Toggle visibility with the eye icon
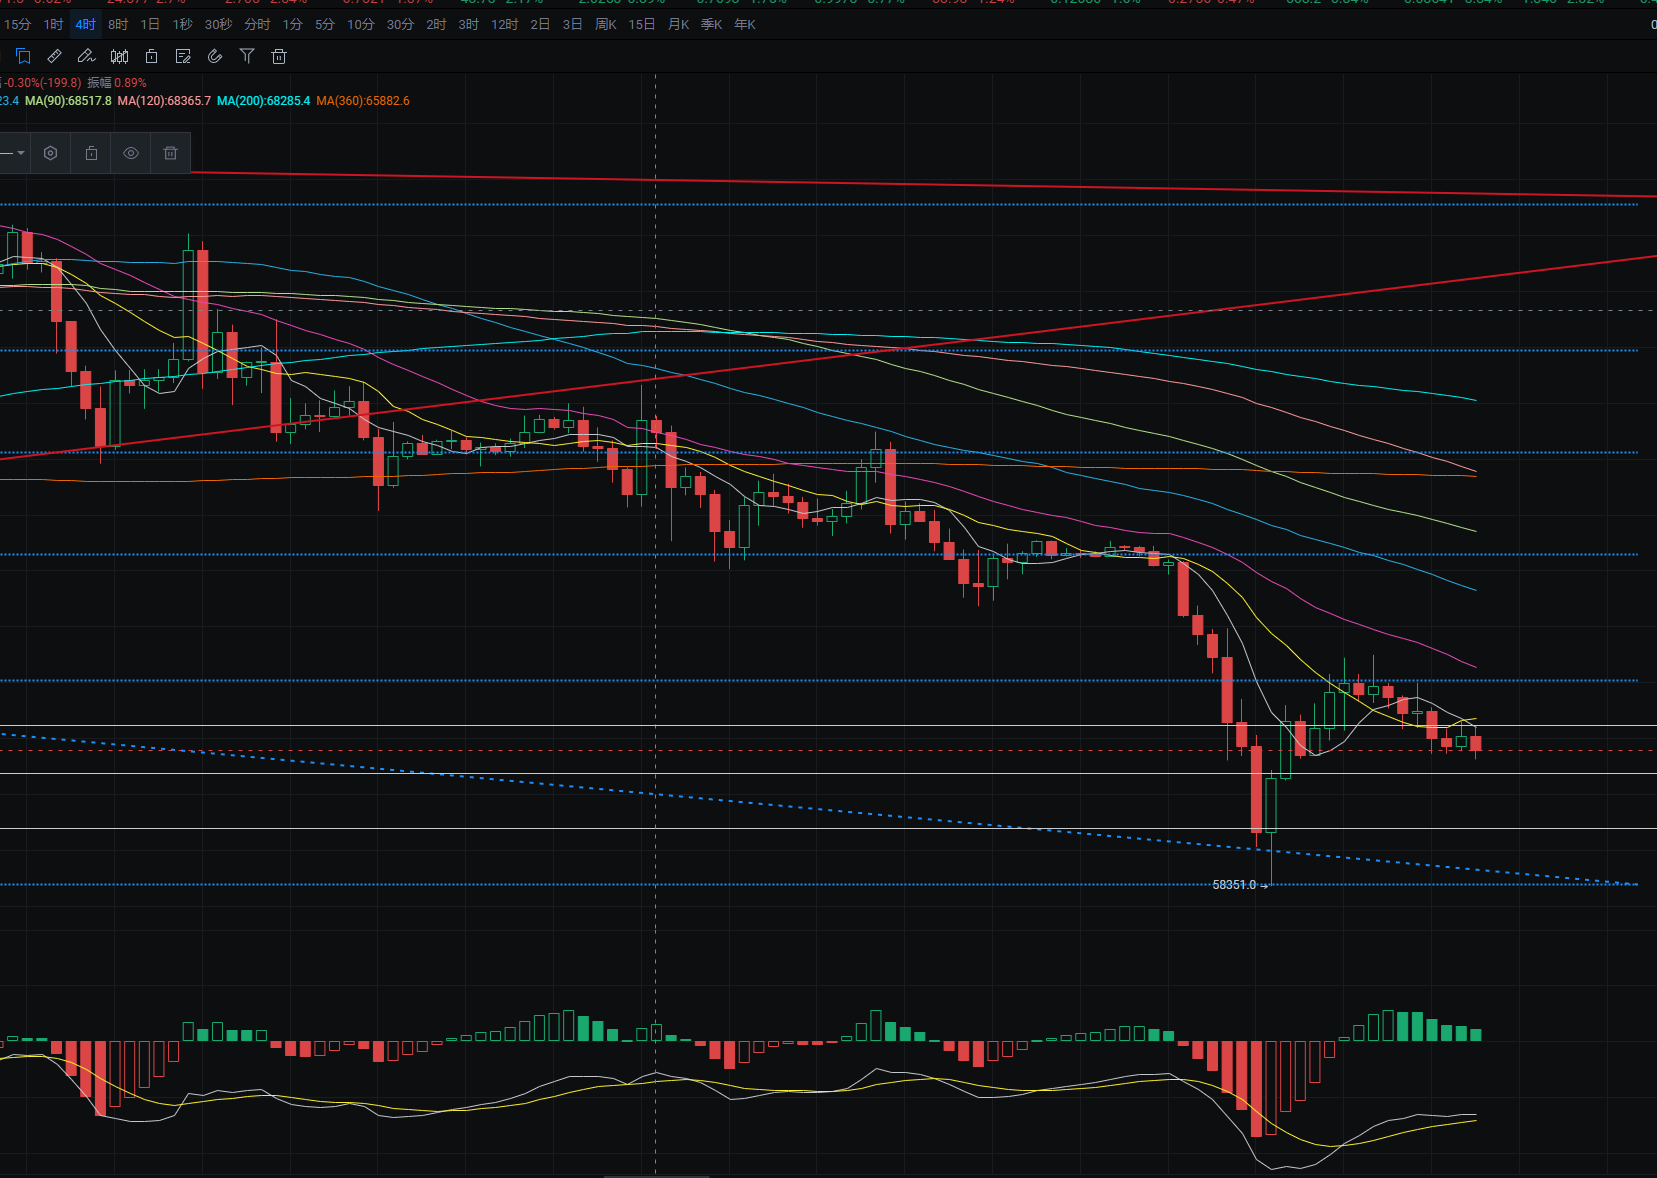 (131, 153)
